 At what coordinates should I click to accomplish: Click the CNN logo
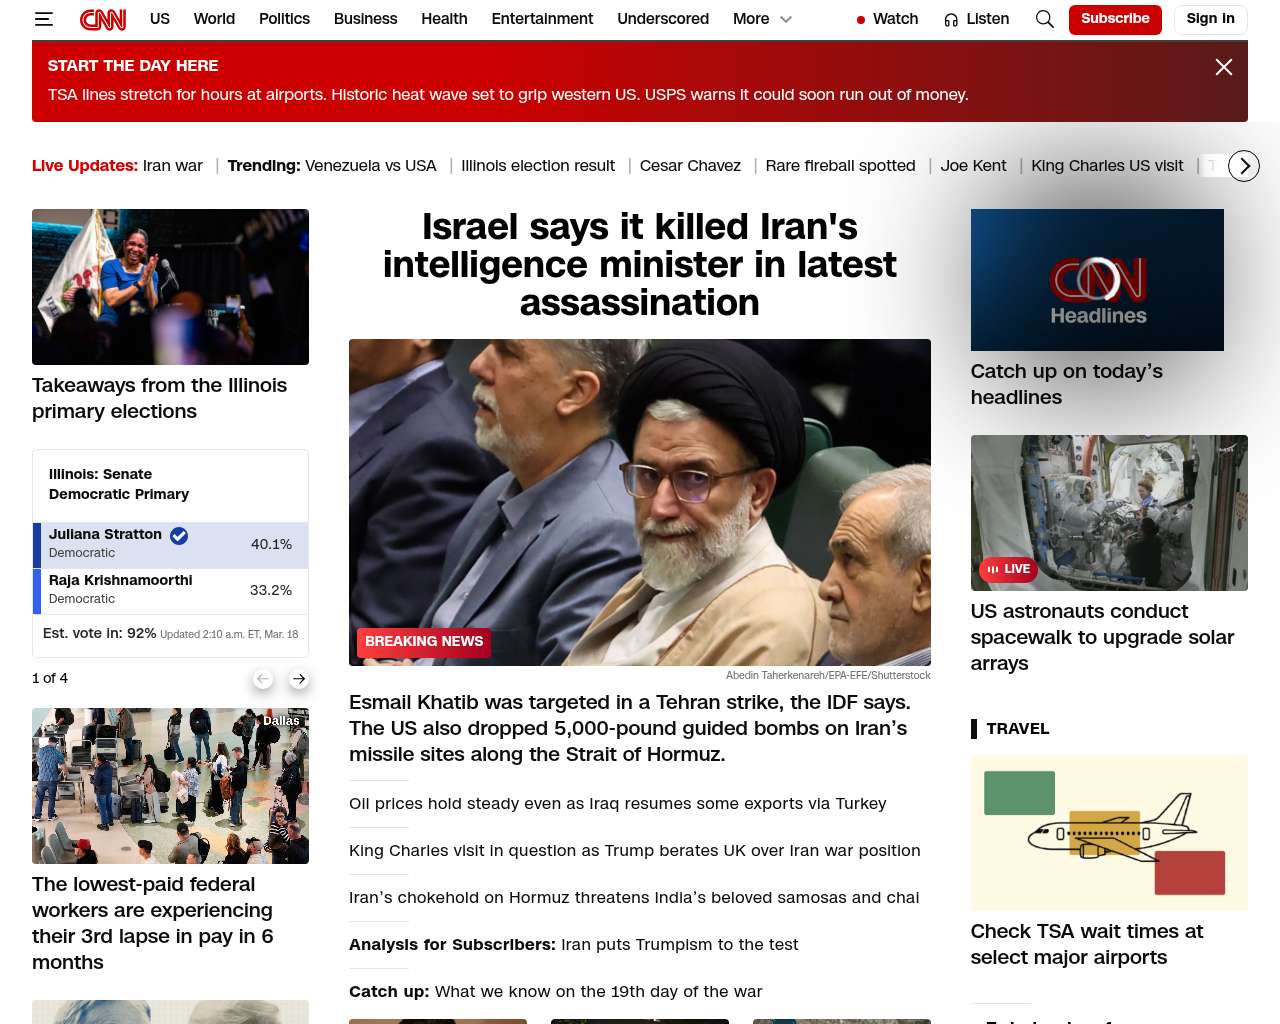tap(103, 19)
